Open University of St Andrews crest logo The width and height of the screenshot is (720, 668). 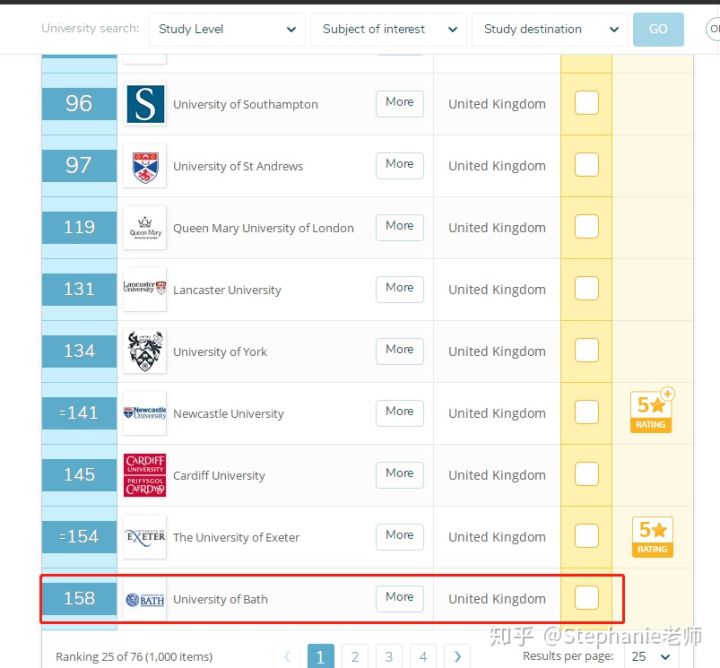click(x=145, y=166)
